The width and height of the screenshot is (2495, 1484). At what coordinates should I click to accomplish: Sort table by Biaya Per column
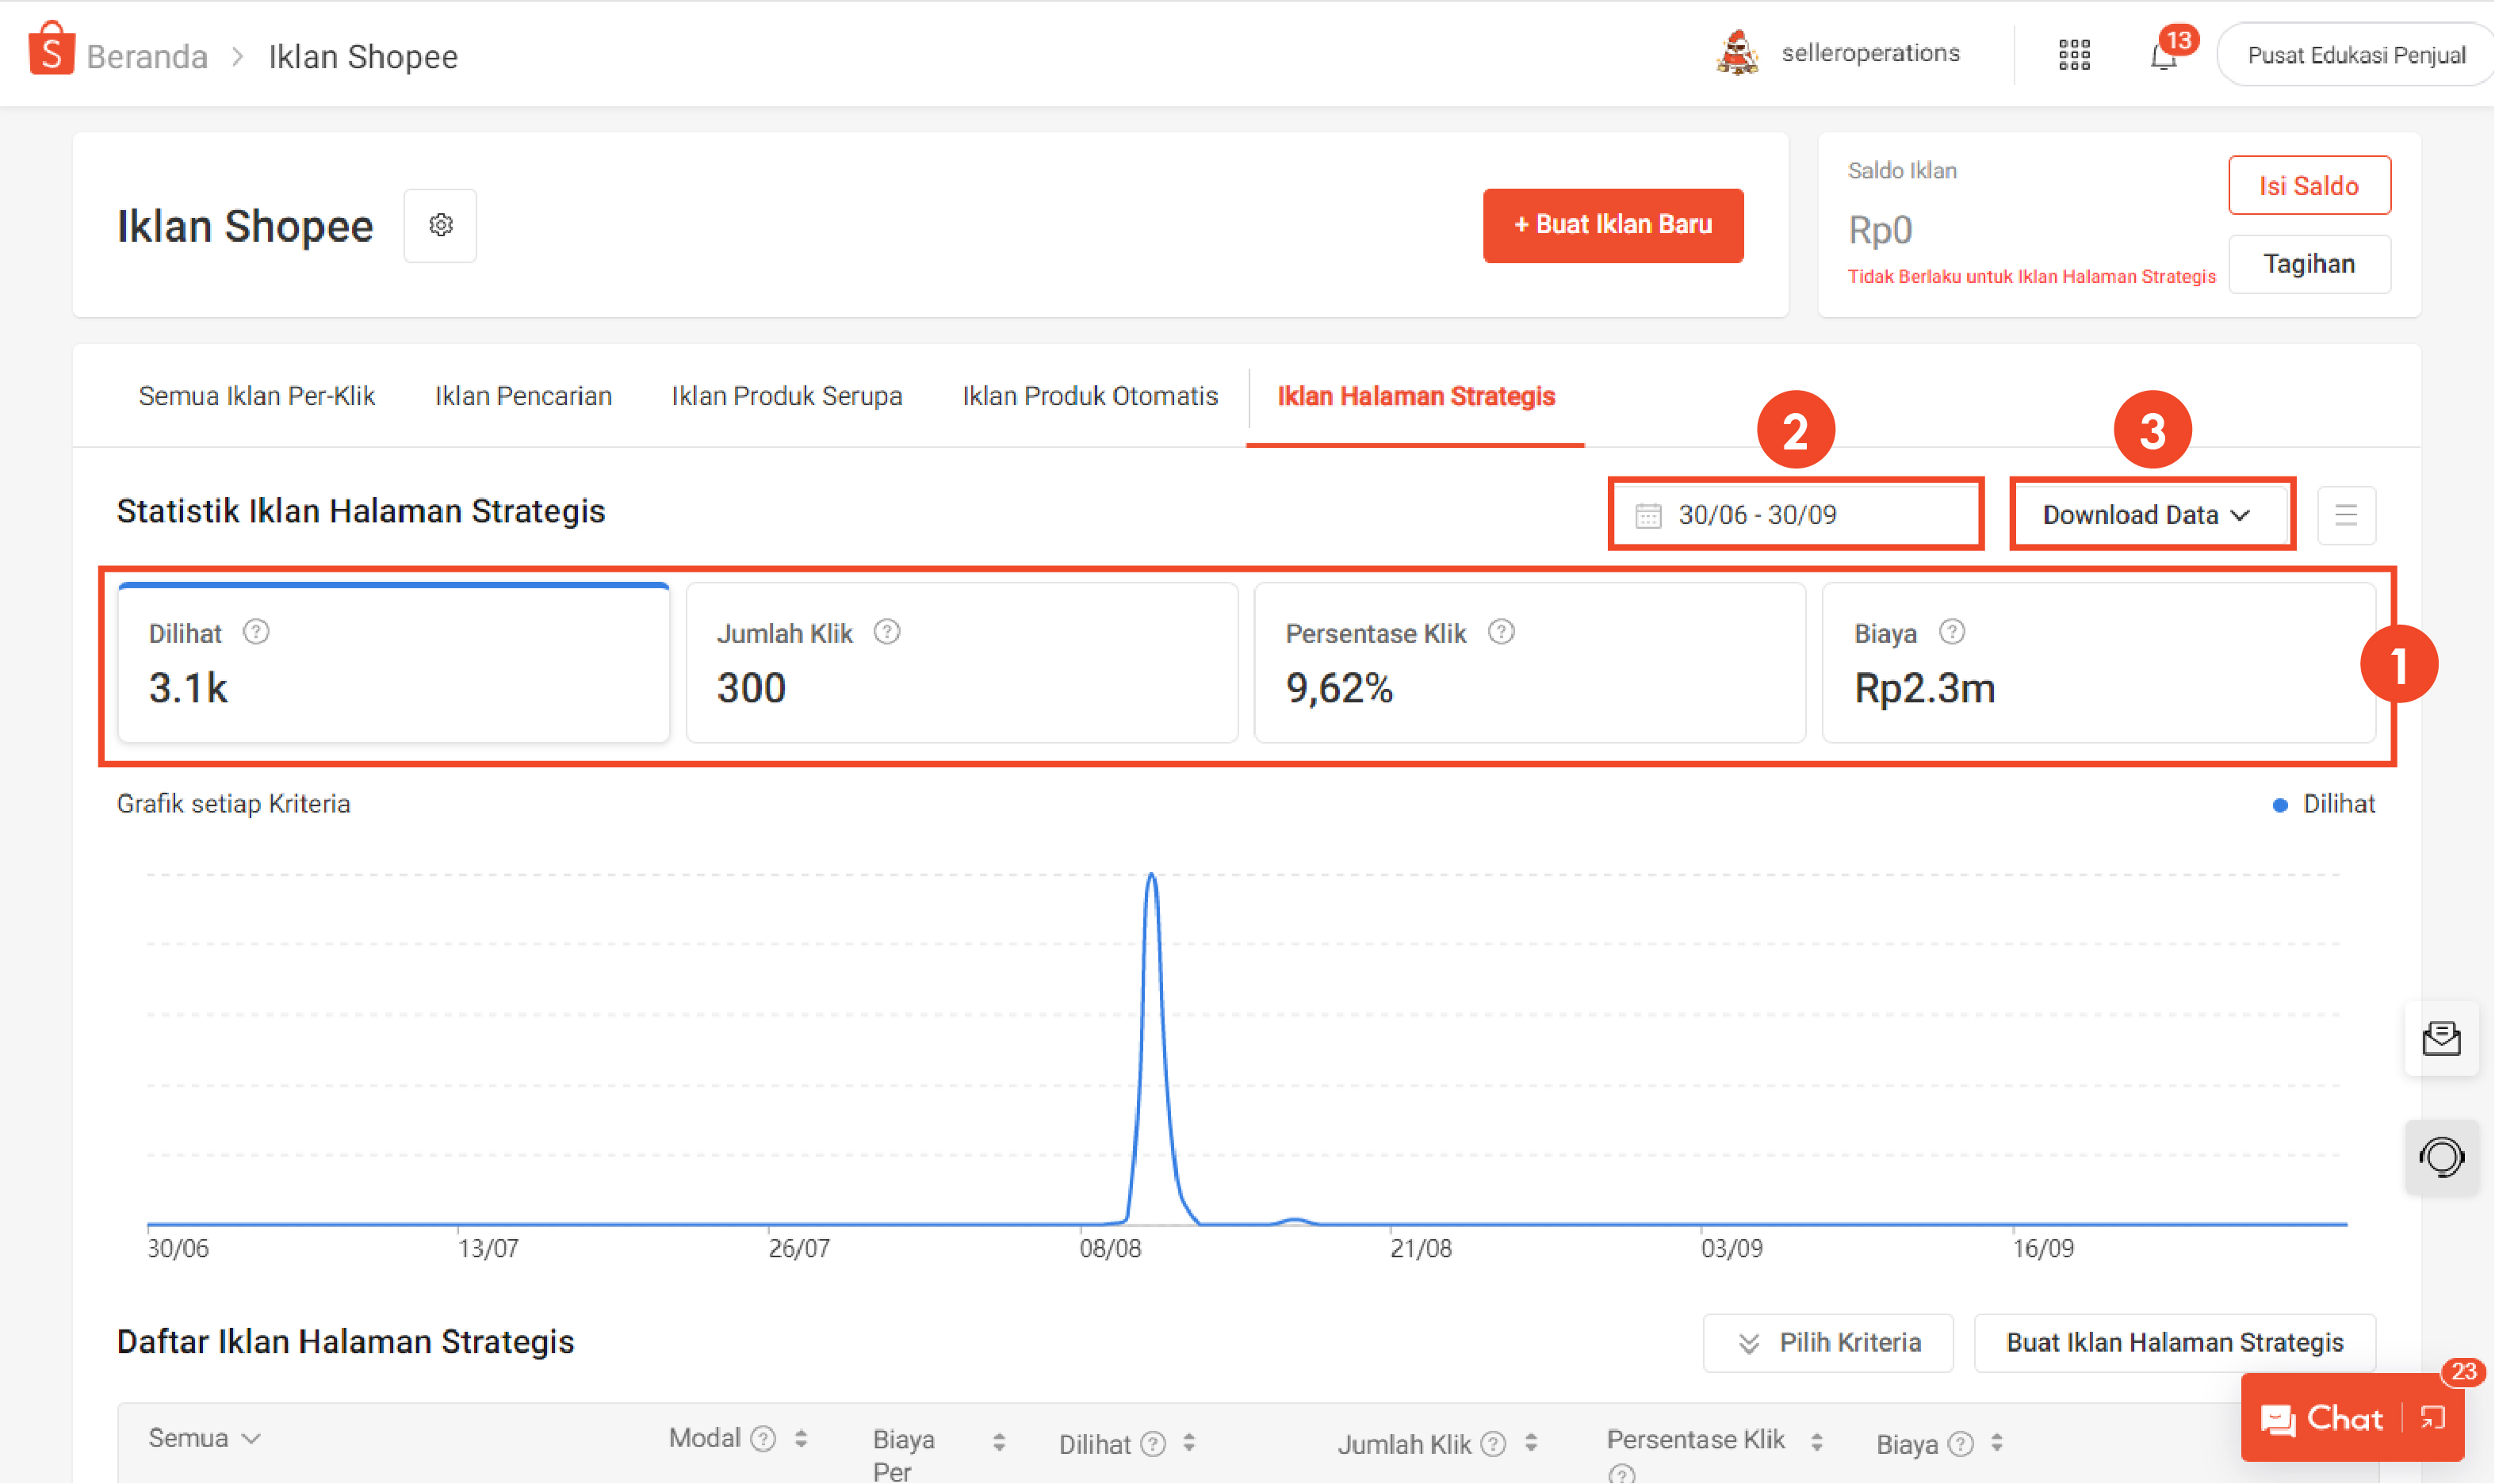999,1442
